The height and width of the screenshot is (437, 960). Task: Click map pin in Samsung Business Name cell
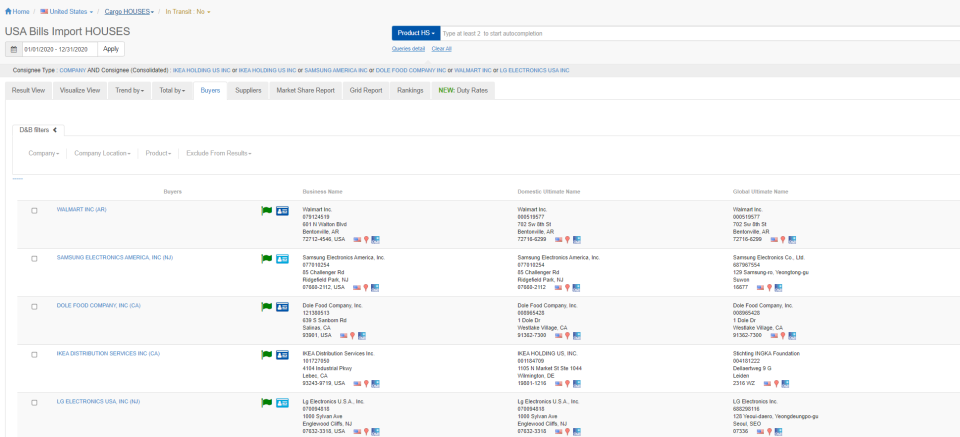click(366, 288)
